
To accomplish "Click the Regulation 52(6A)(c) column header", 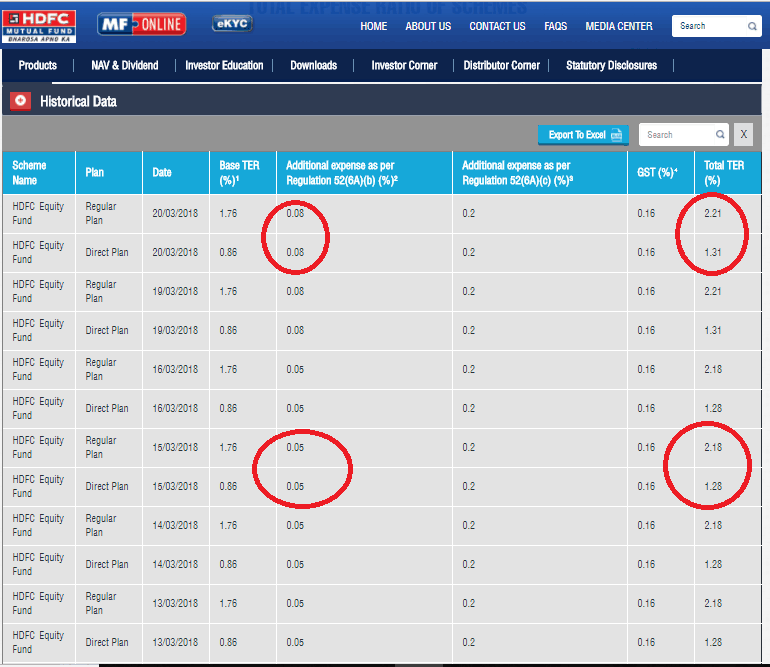I will (x=540, y=172).
